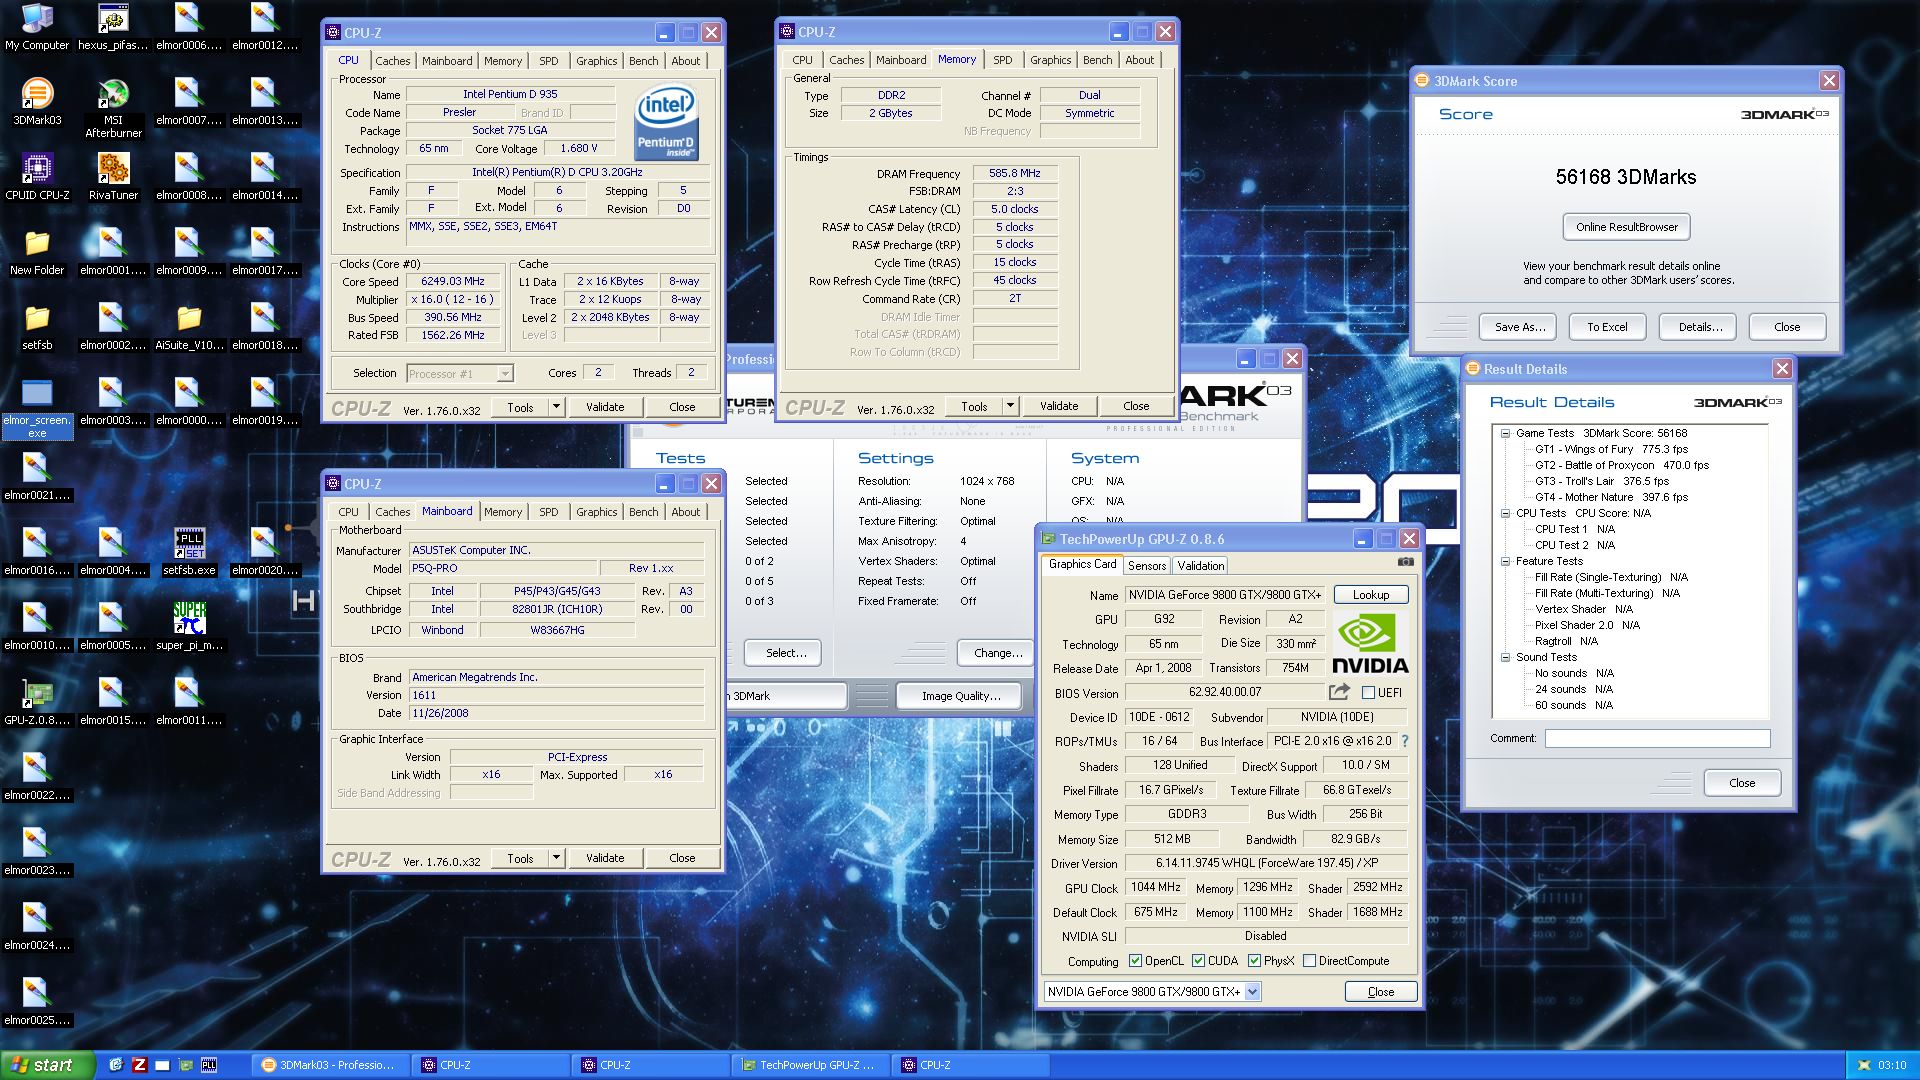Click the Intel Pentium D logo in CPU-Z
This screenshot has height=1080, width=1920.
tap(666, 122)
